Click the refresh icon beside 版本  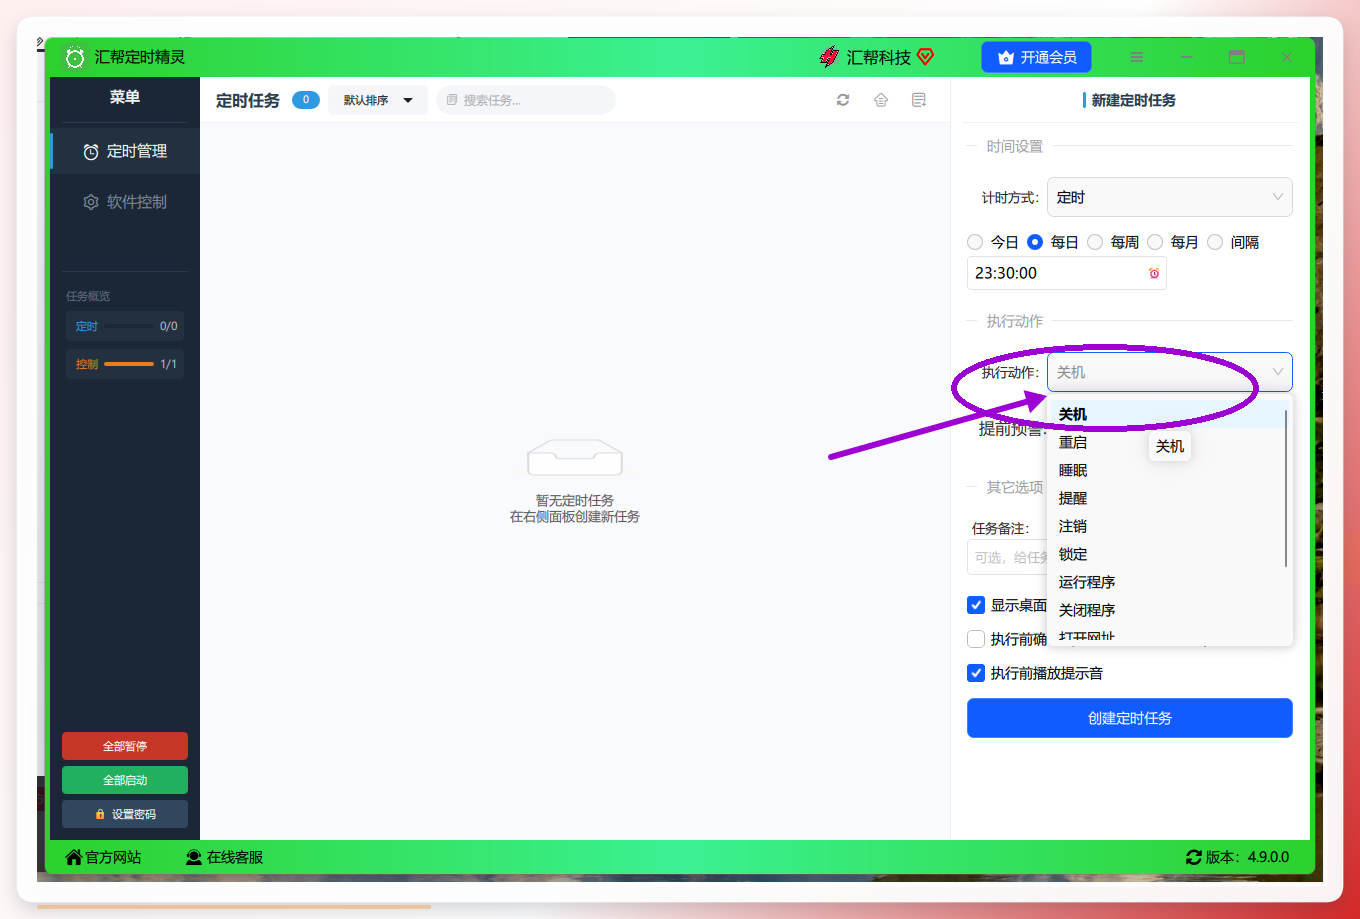click(x=1194, y=857)
